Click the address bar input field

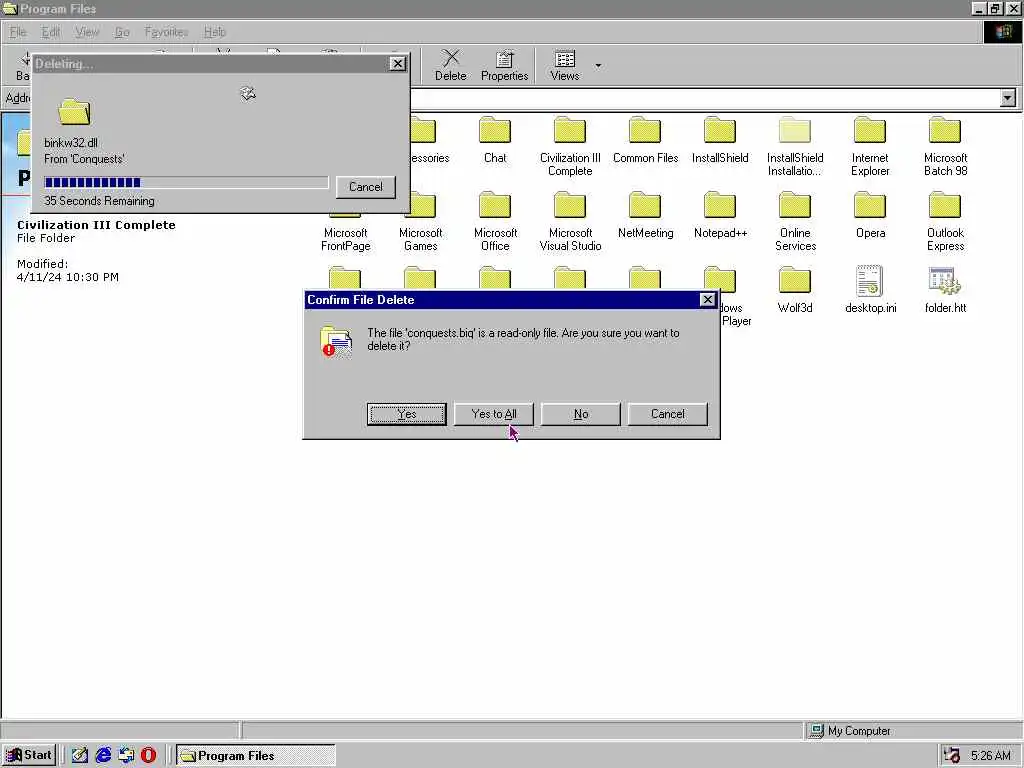click(x=705, y=98)
